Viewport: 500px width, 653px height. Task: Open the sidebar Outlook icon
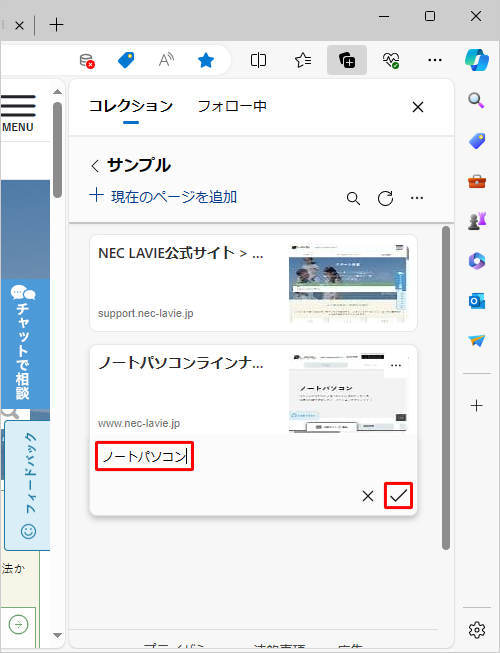coord(477,301)
